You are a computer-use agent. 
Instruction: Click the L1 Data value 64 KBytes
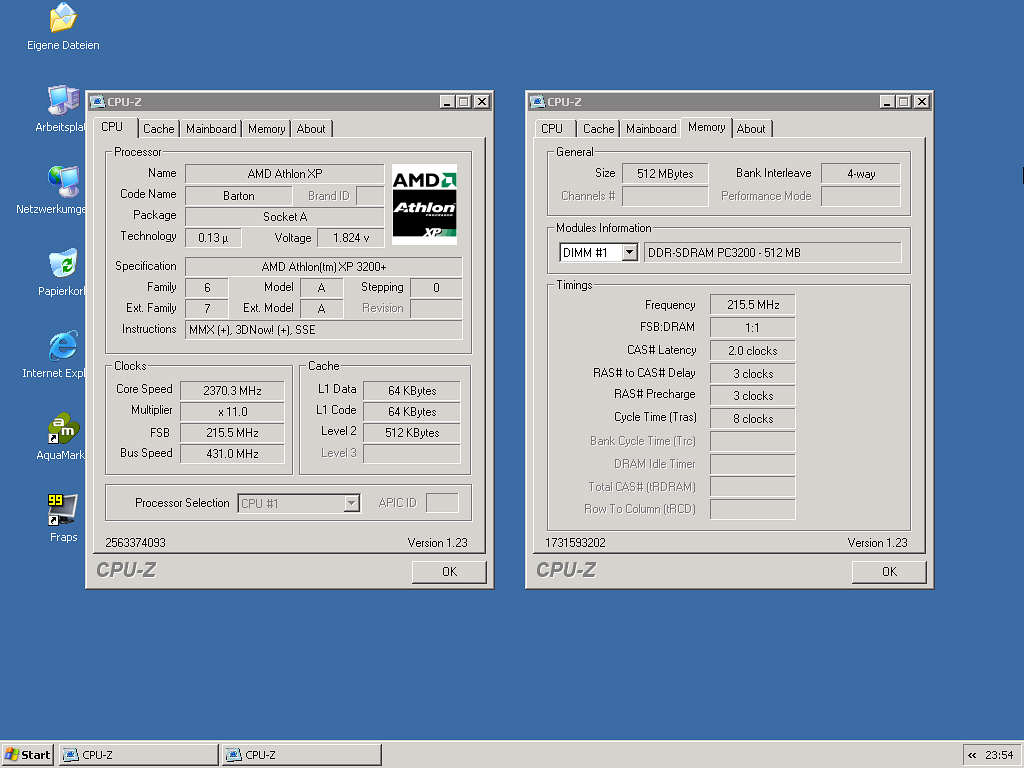(x=411, y=391)
